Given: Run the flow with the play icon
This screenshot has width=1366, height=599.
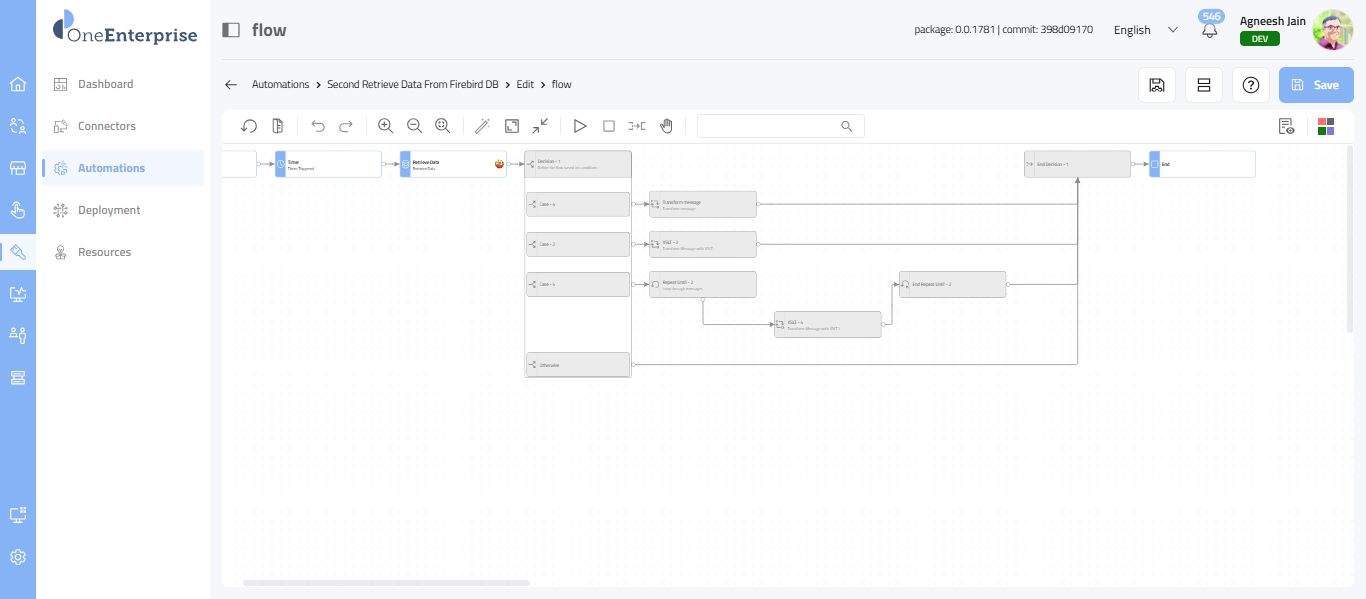Looking at the screenshot, I should [579, 126].
